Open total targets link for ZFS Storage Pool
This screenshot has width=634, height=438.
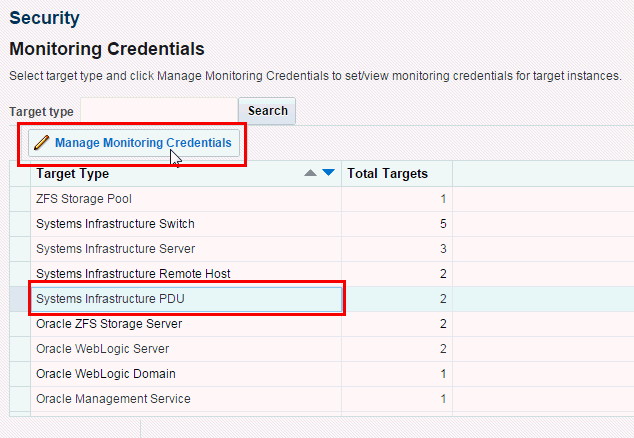(442, 199)
